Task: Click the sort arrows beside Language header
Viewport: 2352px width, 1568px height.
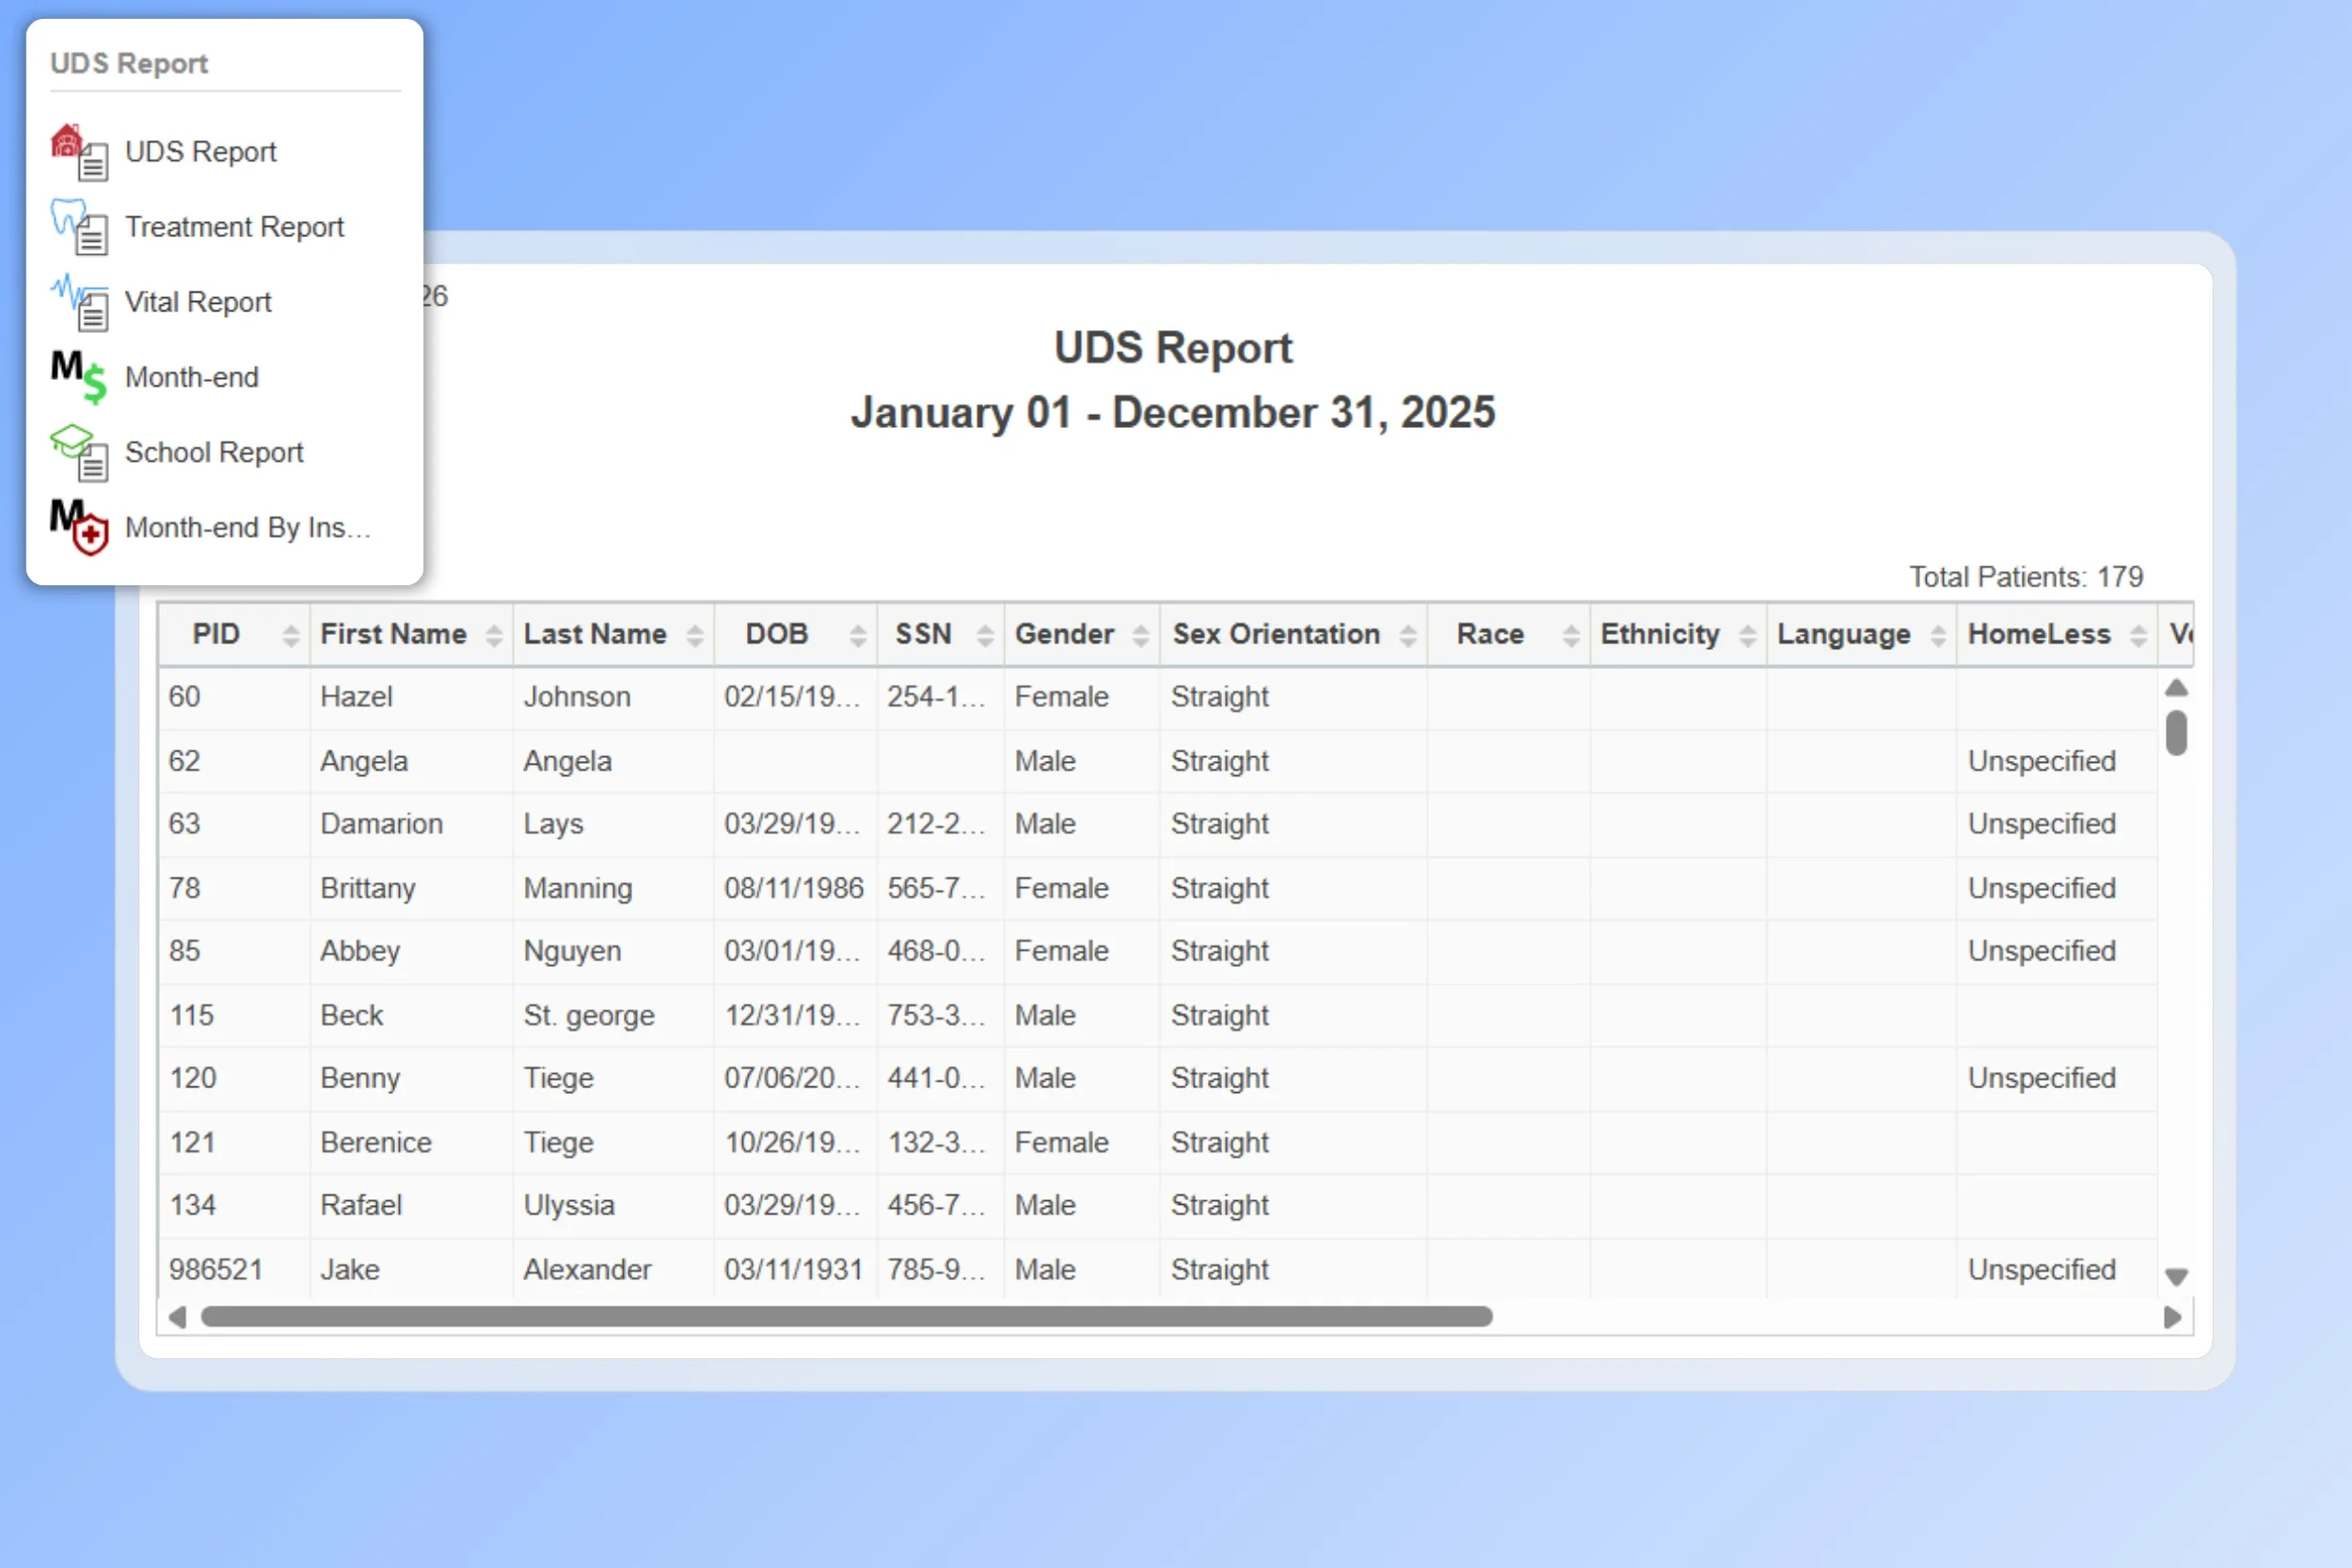Action: point(1939,634)
